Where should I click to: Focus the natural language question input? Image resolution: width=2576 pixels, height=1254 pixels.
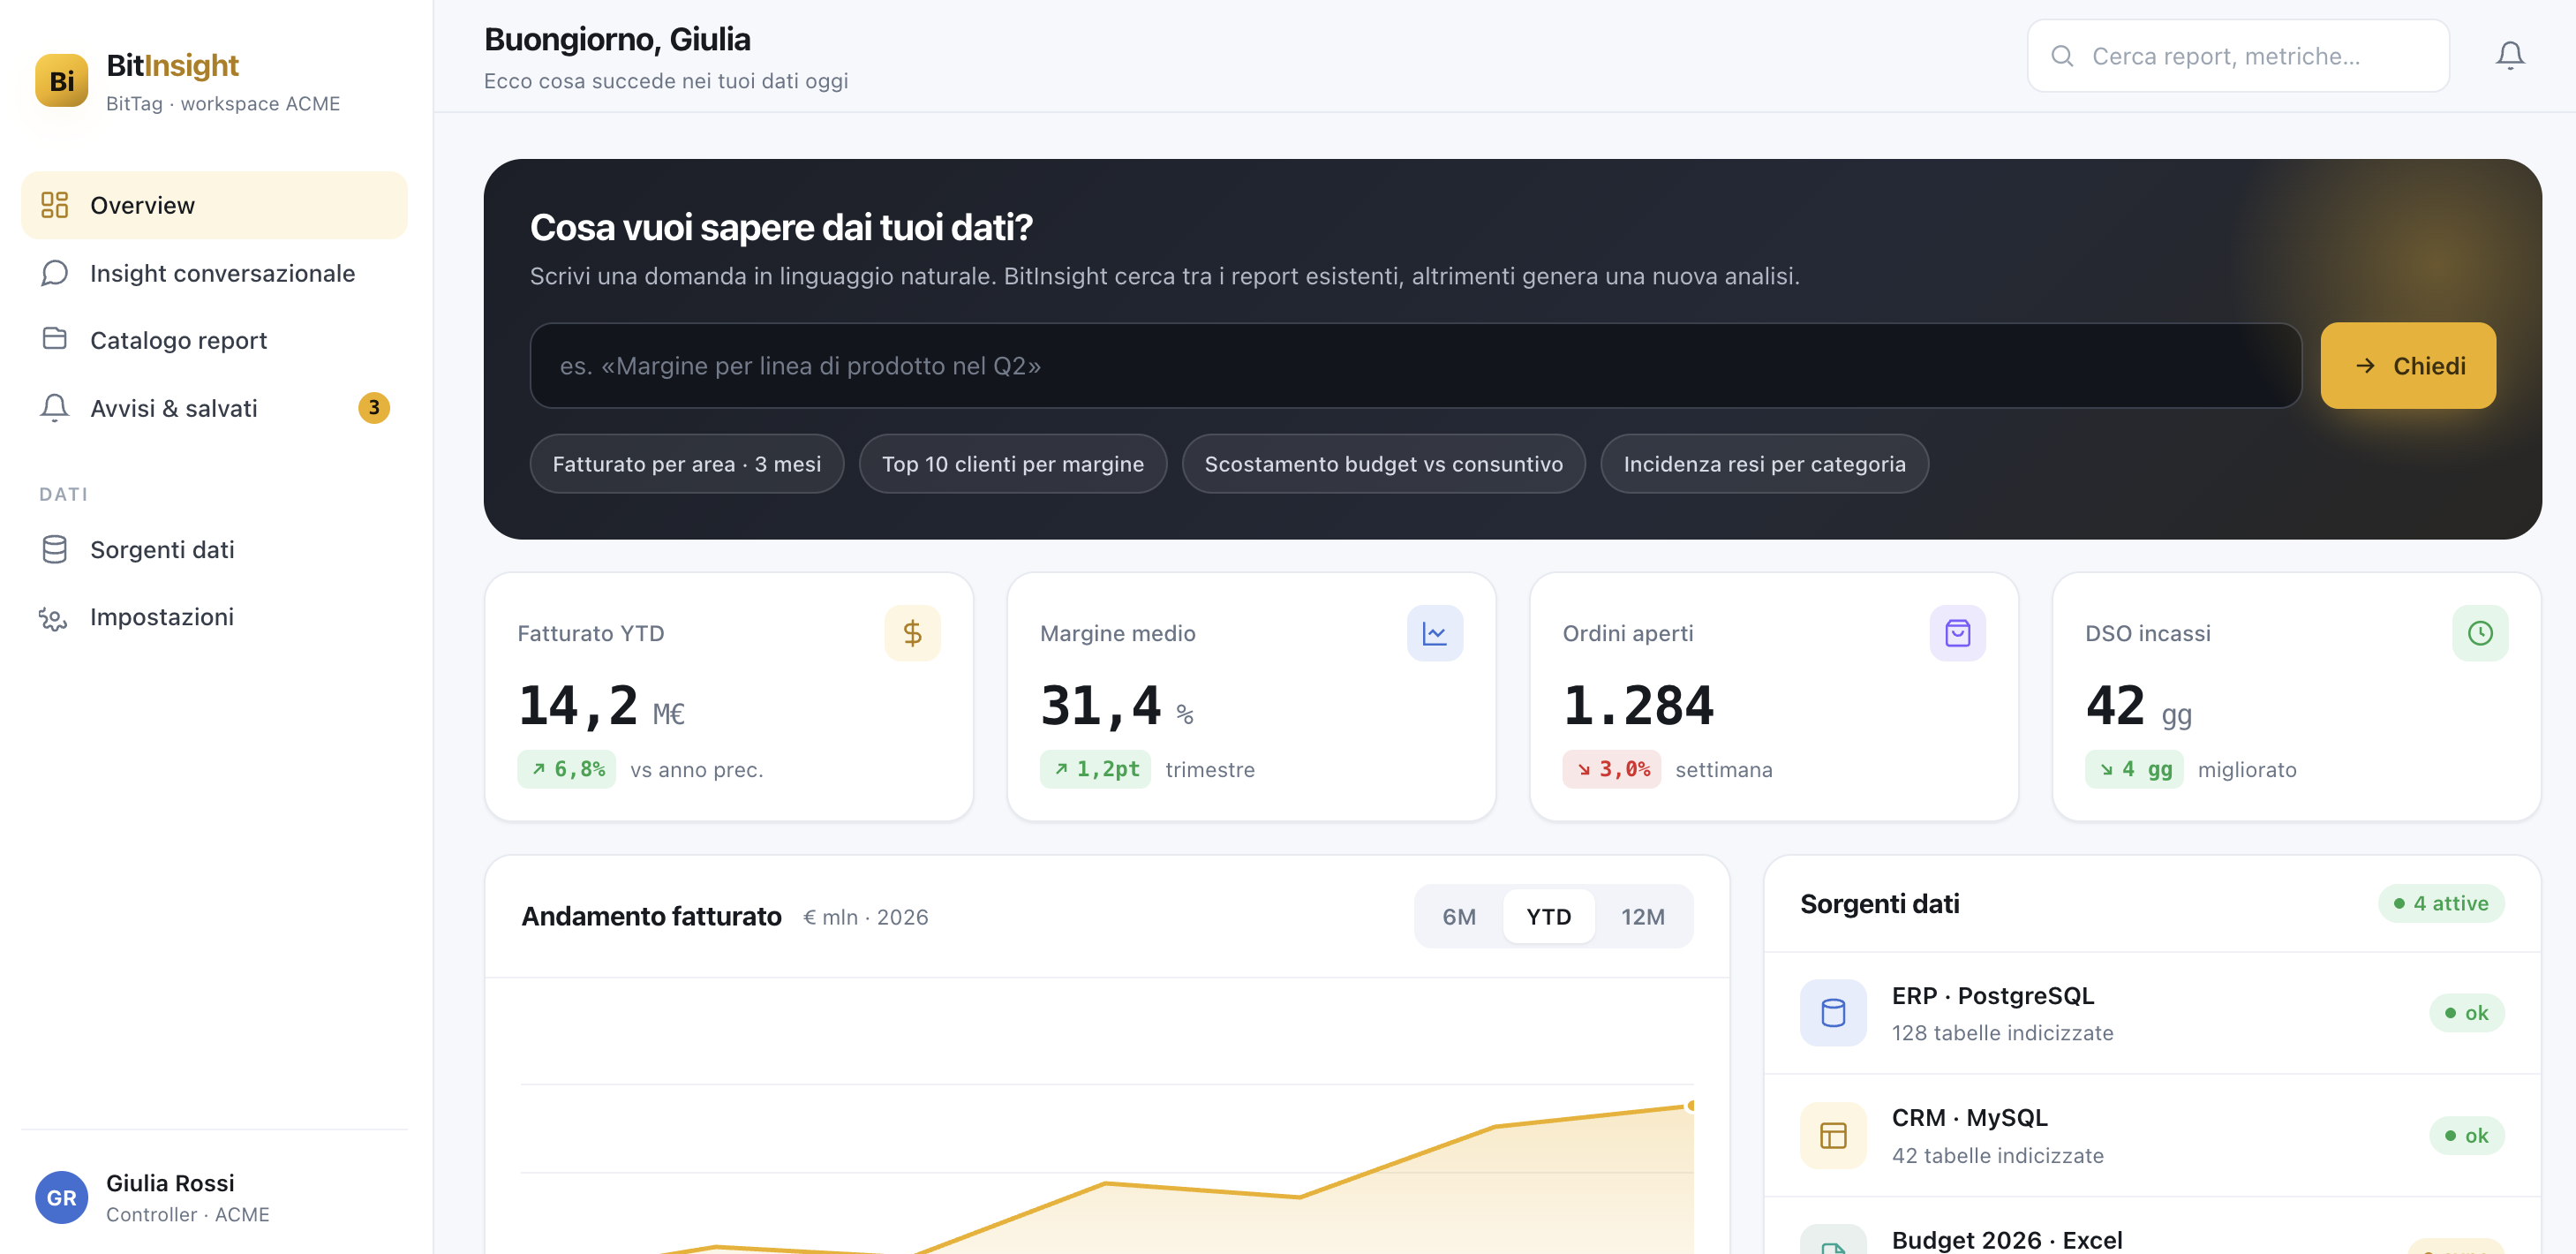[x=1415, y=365]
